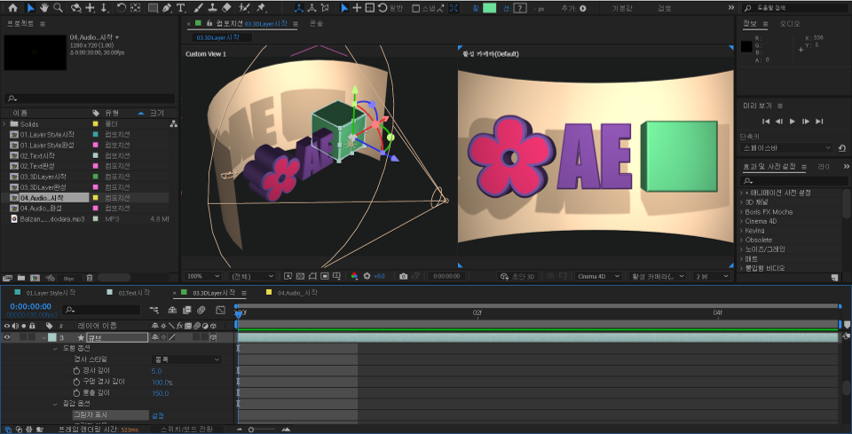The width and height of the screenshot is (852, 434).
Task: Click new folder icon in project panel
Action: [21, 278]
